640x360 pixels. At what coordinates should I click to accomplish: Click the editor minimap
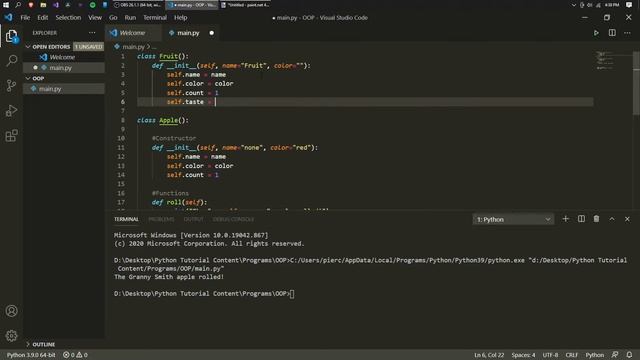pos(613,60)
